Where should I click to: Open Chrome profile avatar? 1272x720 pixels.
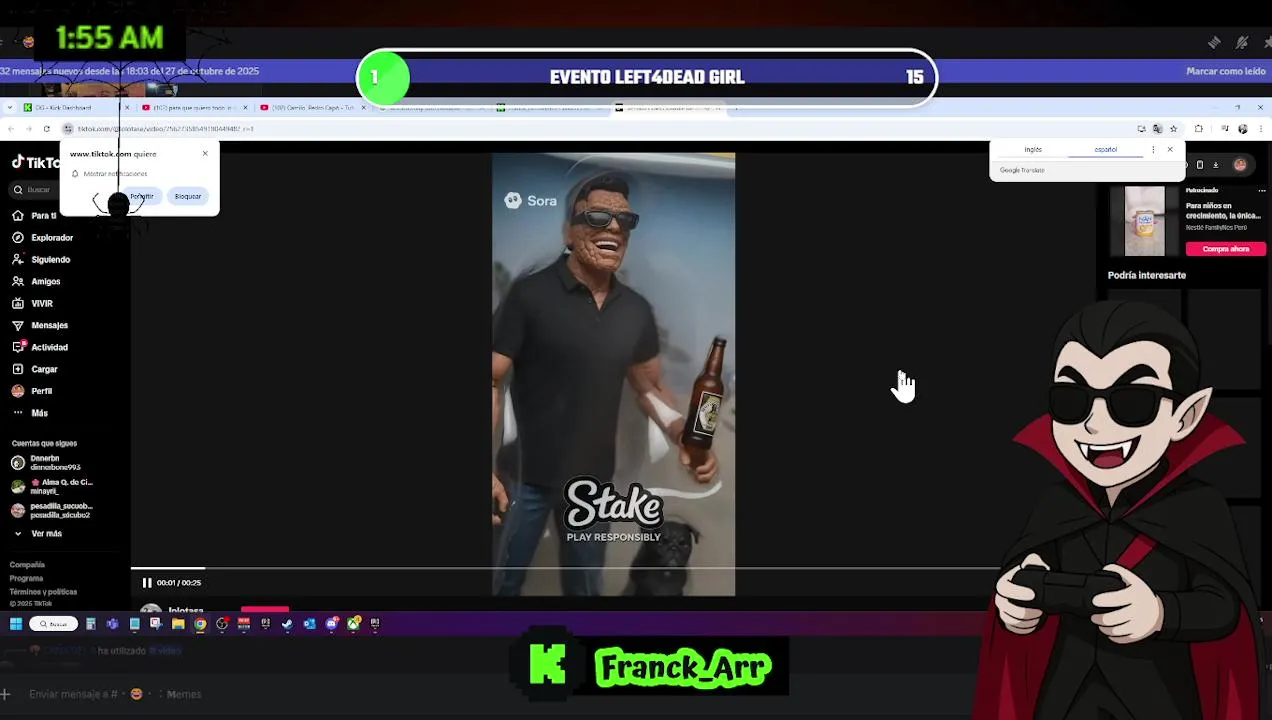[x=1243, y=129]
